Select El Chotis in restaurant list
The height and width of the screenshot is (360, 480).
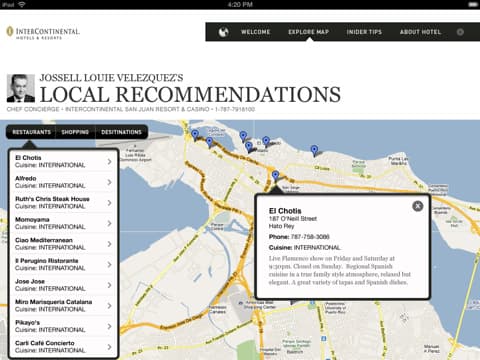pyautogui.click(x=63, y=161)
